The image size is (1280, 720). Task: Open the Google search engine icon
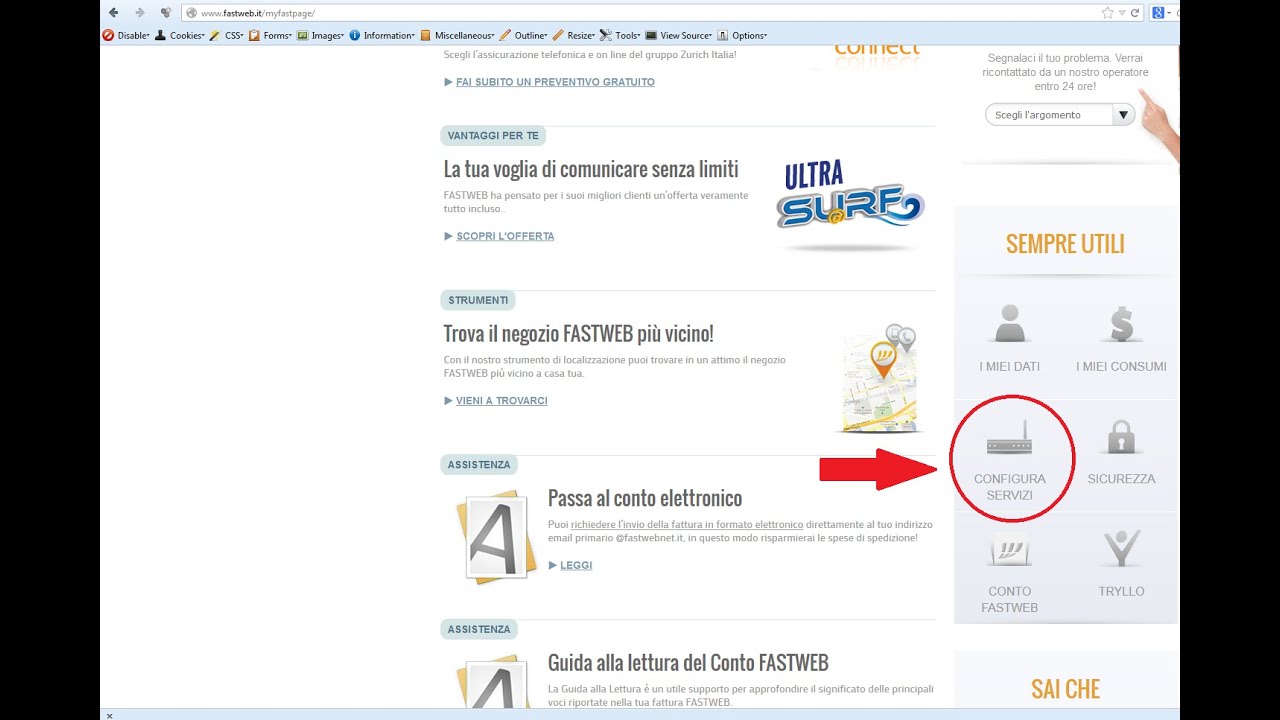point(1158,13)
